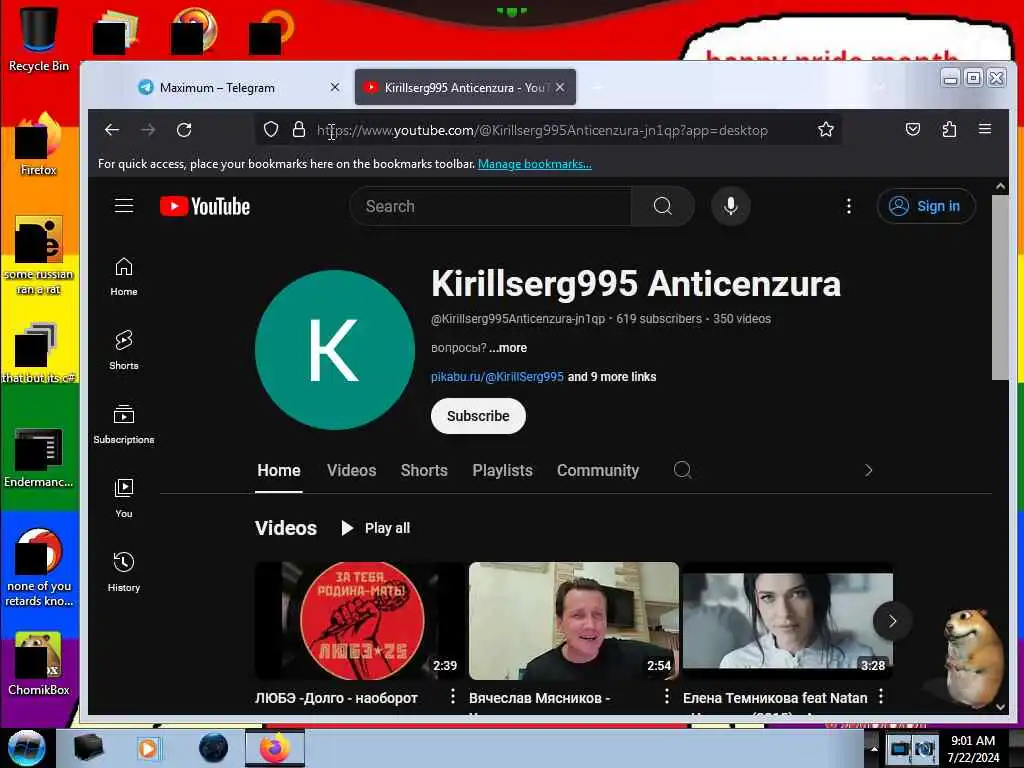
Task: Show hidden system tray icons arrow
Action: (874, 748)
